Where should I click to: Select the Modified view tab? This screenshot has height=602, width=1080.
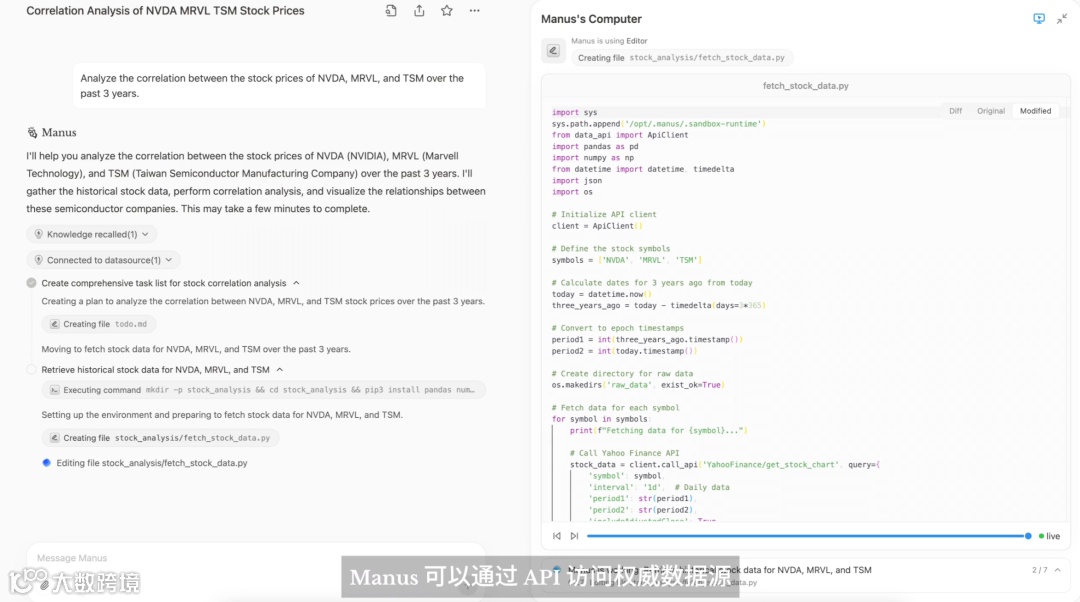click(x=1035, y=111)
